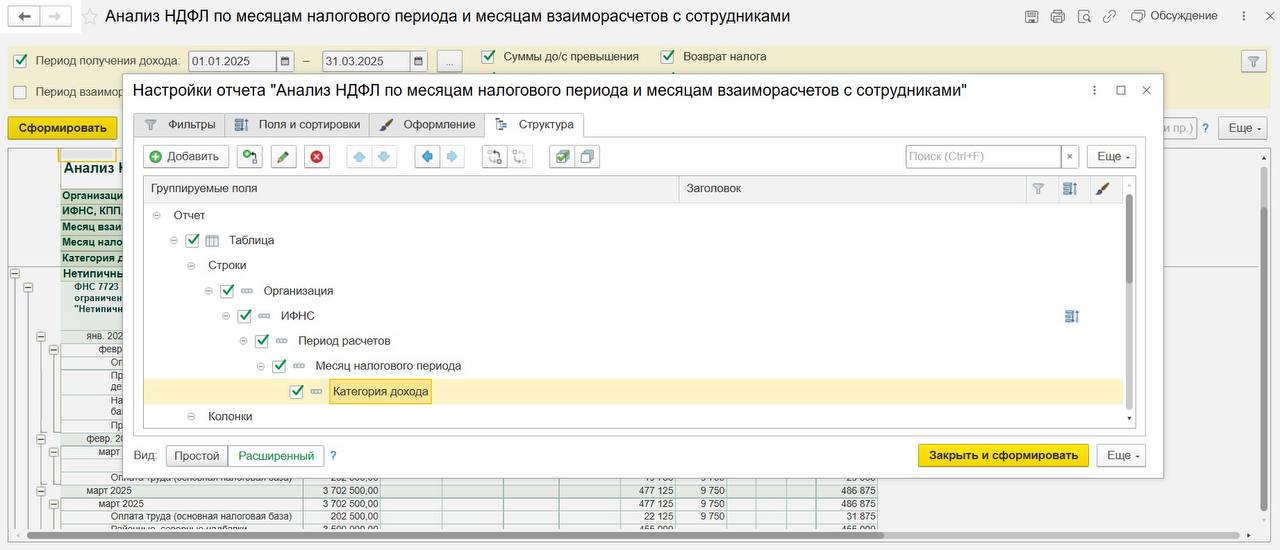Image resolution: width=1280 pixels, height=550 pixels.
Task: Collapse the Период расчетов node
Action: coord(243,341)
